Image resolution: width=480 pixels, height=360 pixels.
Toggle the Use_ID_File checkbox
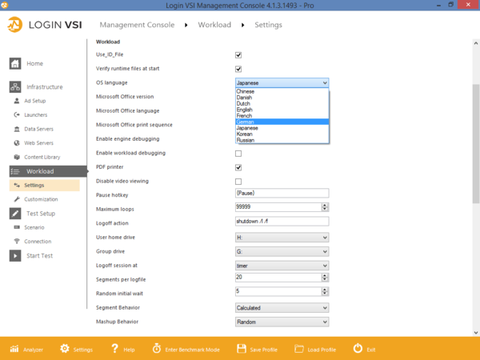click(x=238, y=55)
